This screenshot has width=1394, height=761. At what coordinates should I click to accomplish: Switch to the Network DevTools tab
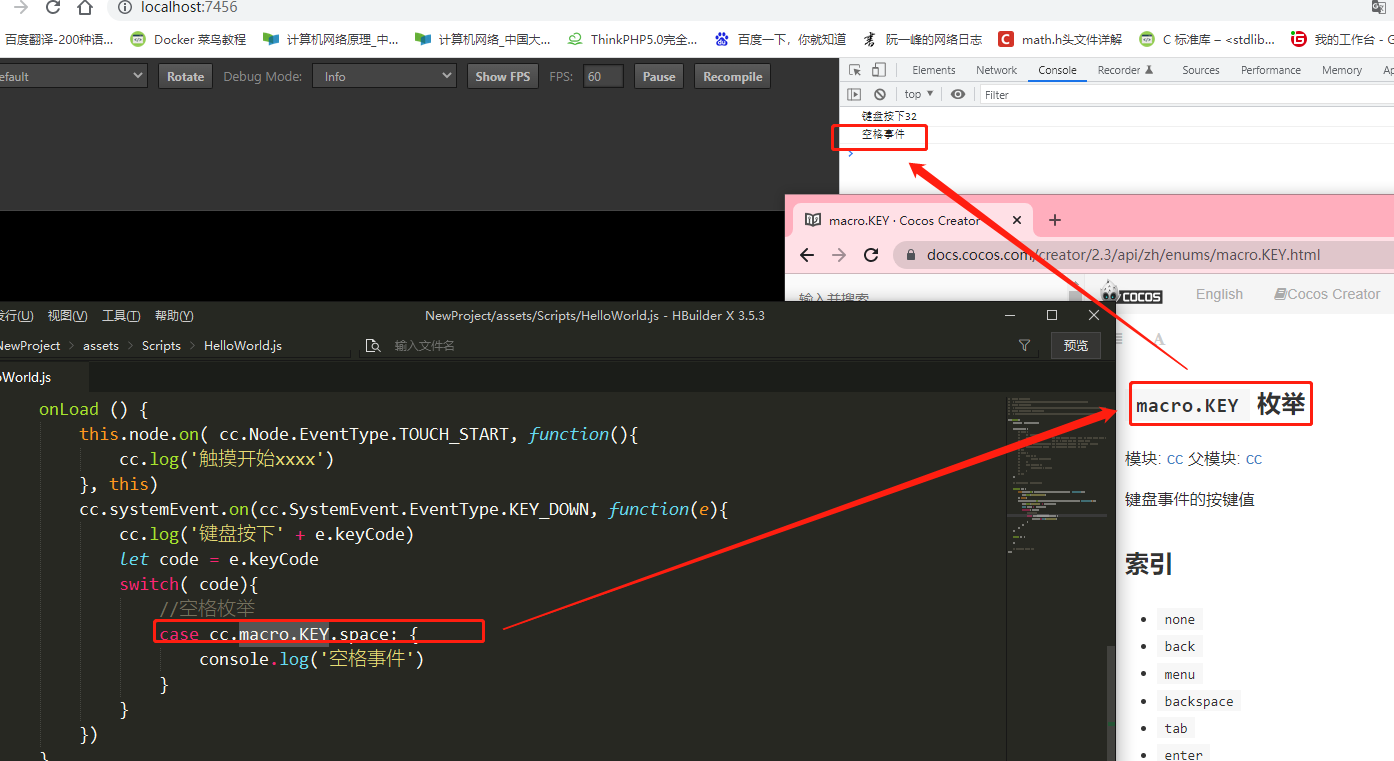coord(996,70)
